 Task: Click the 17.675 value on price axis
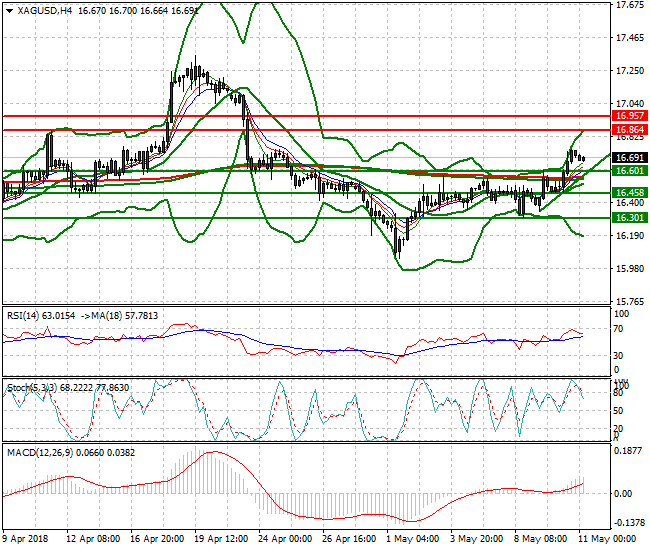click(628, 5)
